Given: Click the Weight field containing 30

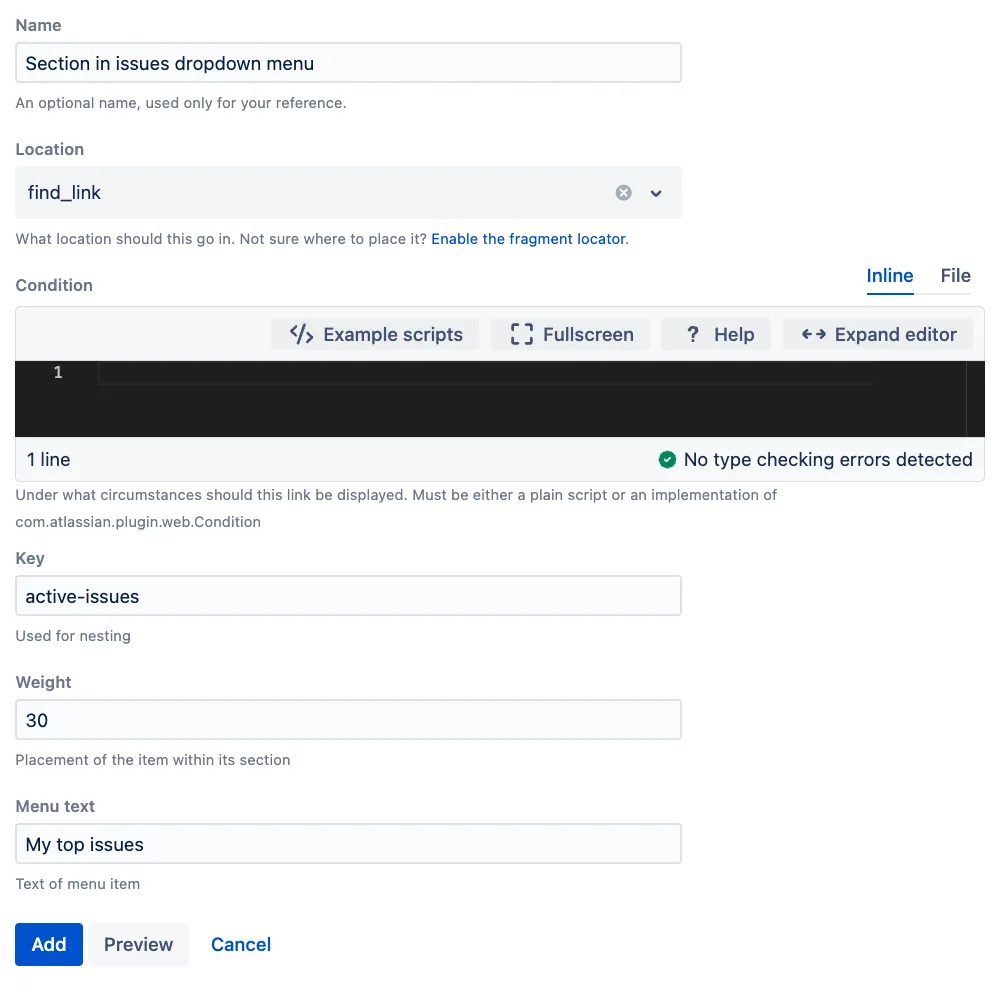Looking at the screenshot, I should tap(348, 720).
